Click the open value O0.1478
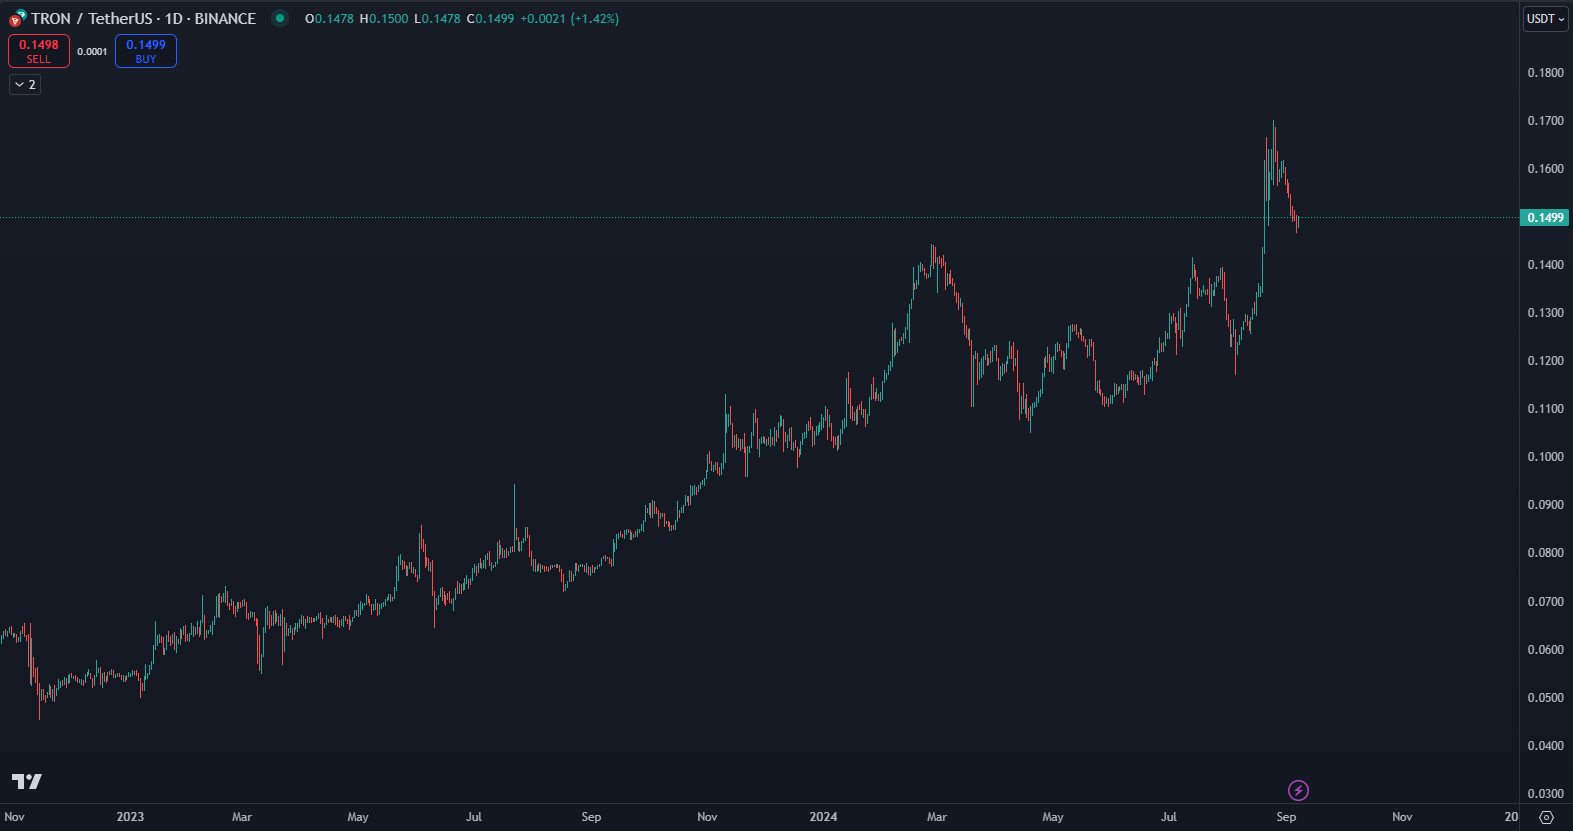1573x831 pixels. (329, 19)
